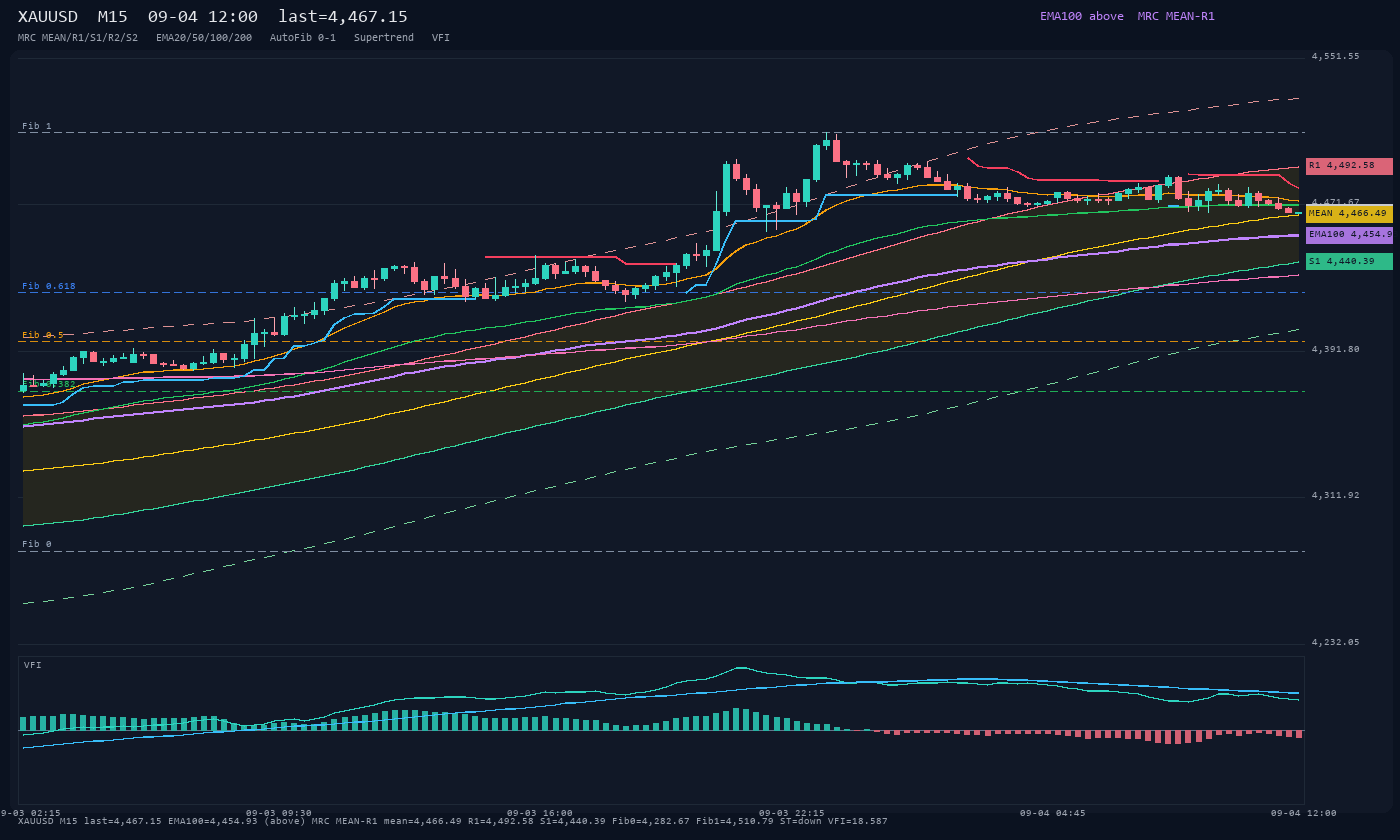Select the 'Supertrend' indicator label
1400x840 pixels.
pos(384,38)
